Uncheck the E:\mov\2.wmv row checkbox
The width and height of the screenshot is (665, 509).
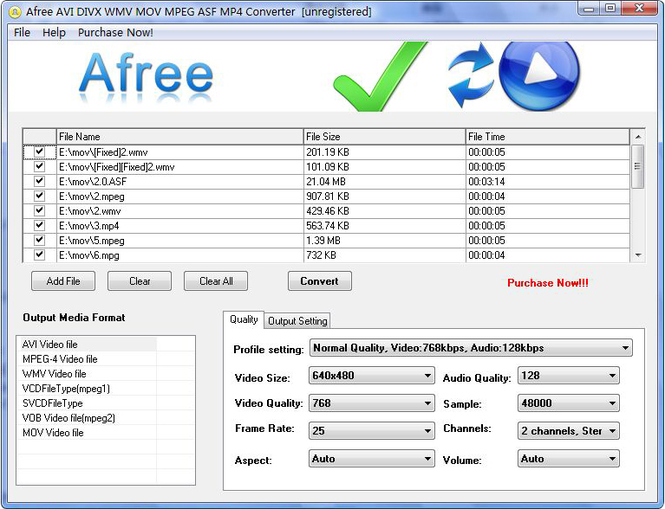[39, 210]
